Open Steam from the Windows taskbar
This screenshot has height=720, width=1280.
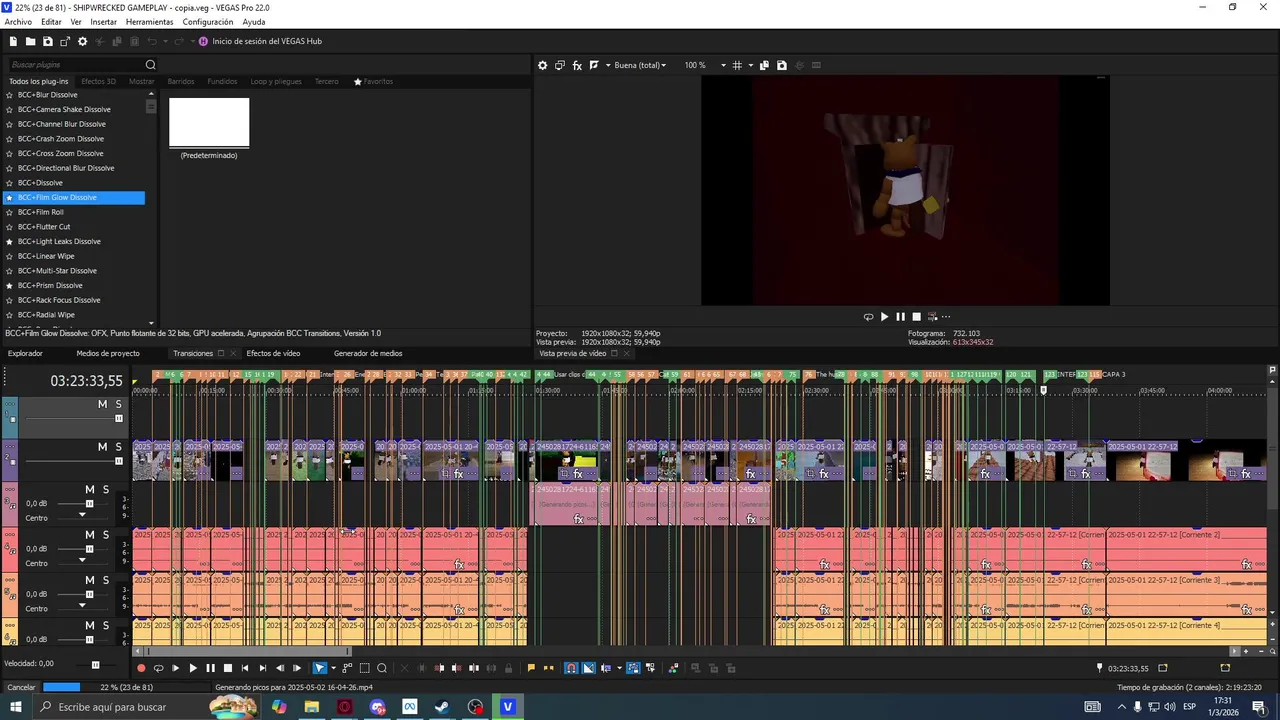coord(442,707)
